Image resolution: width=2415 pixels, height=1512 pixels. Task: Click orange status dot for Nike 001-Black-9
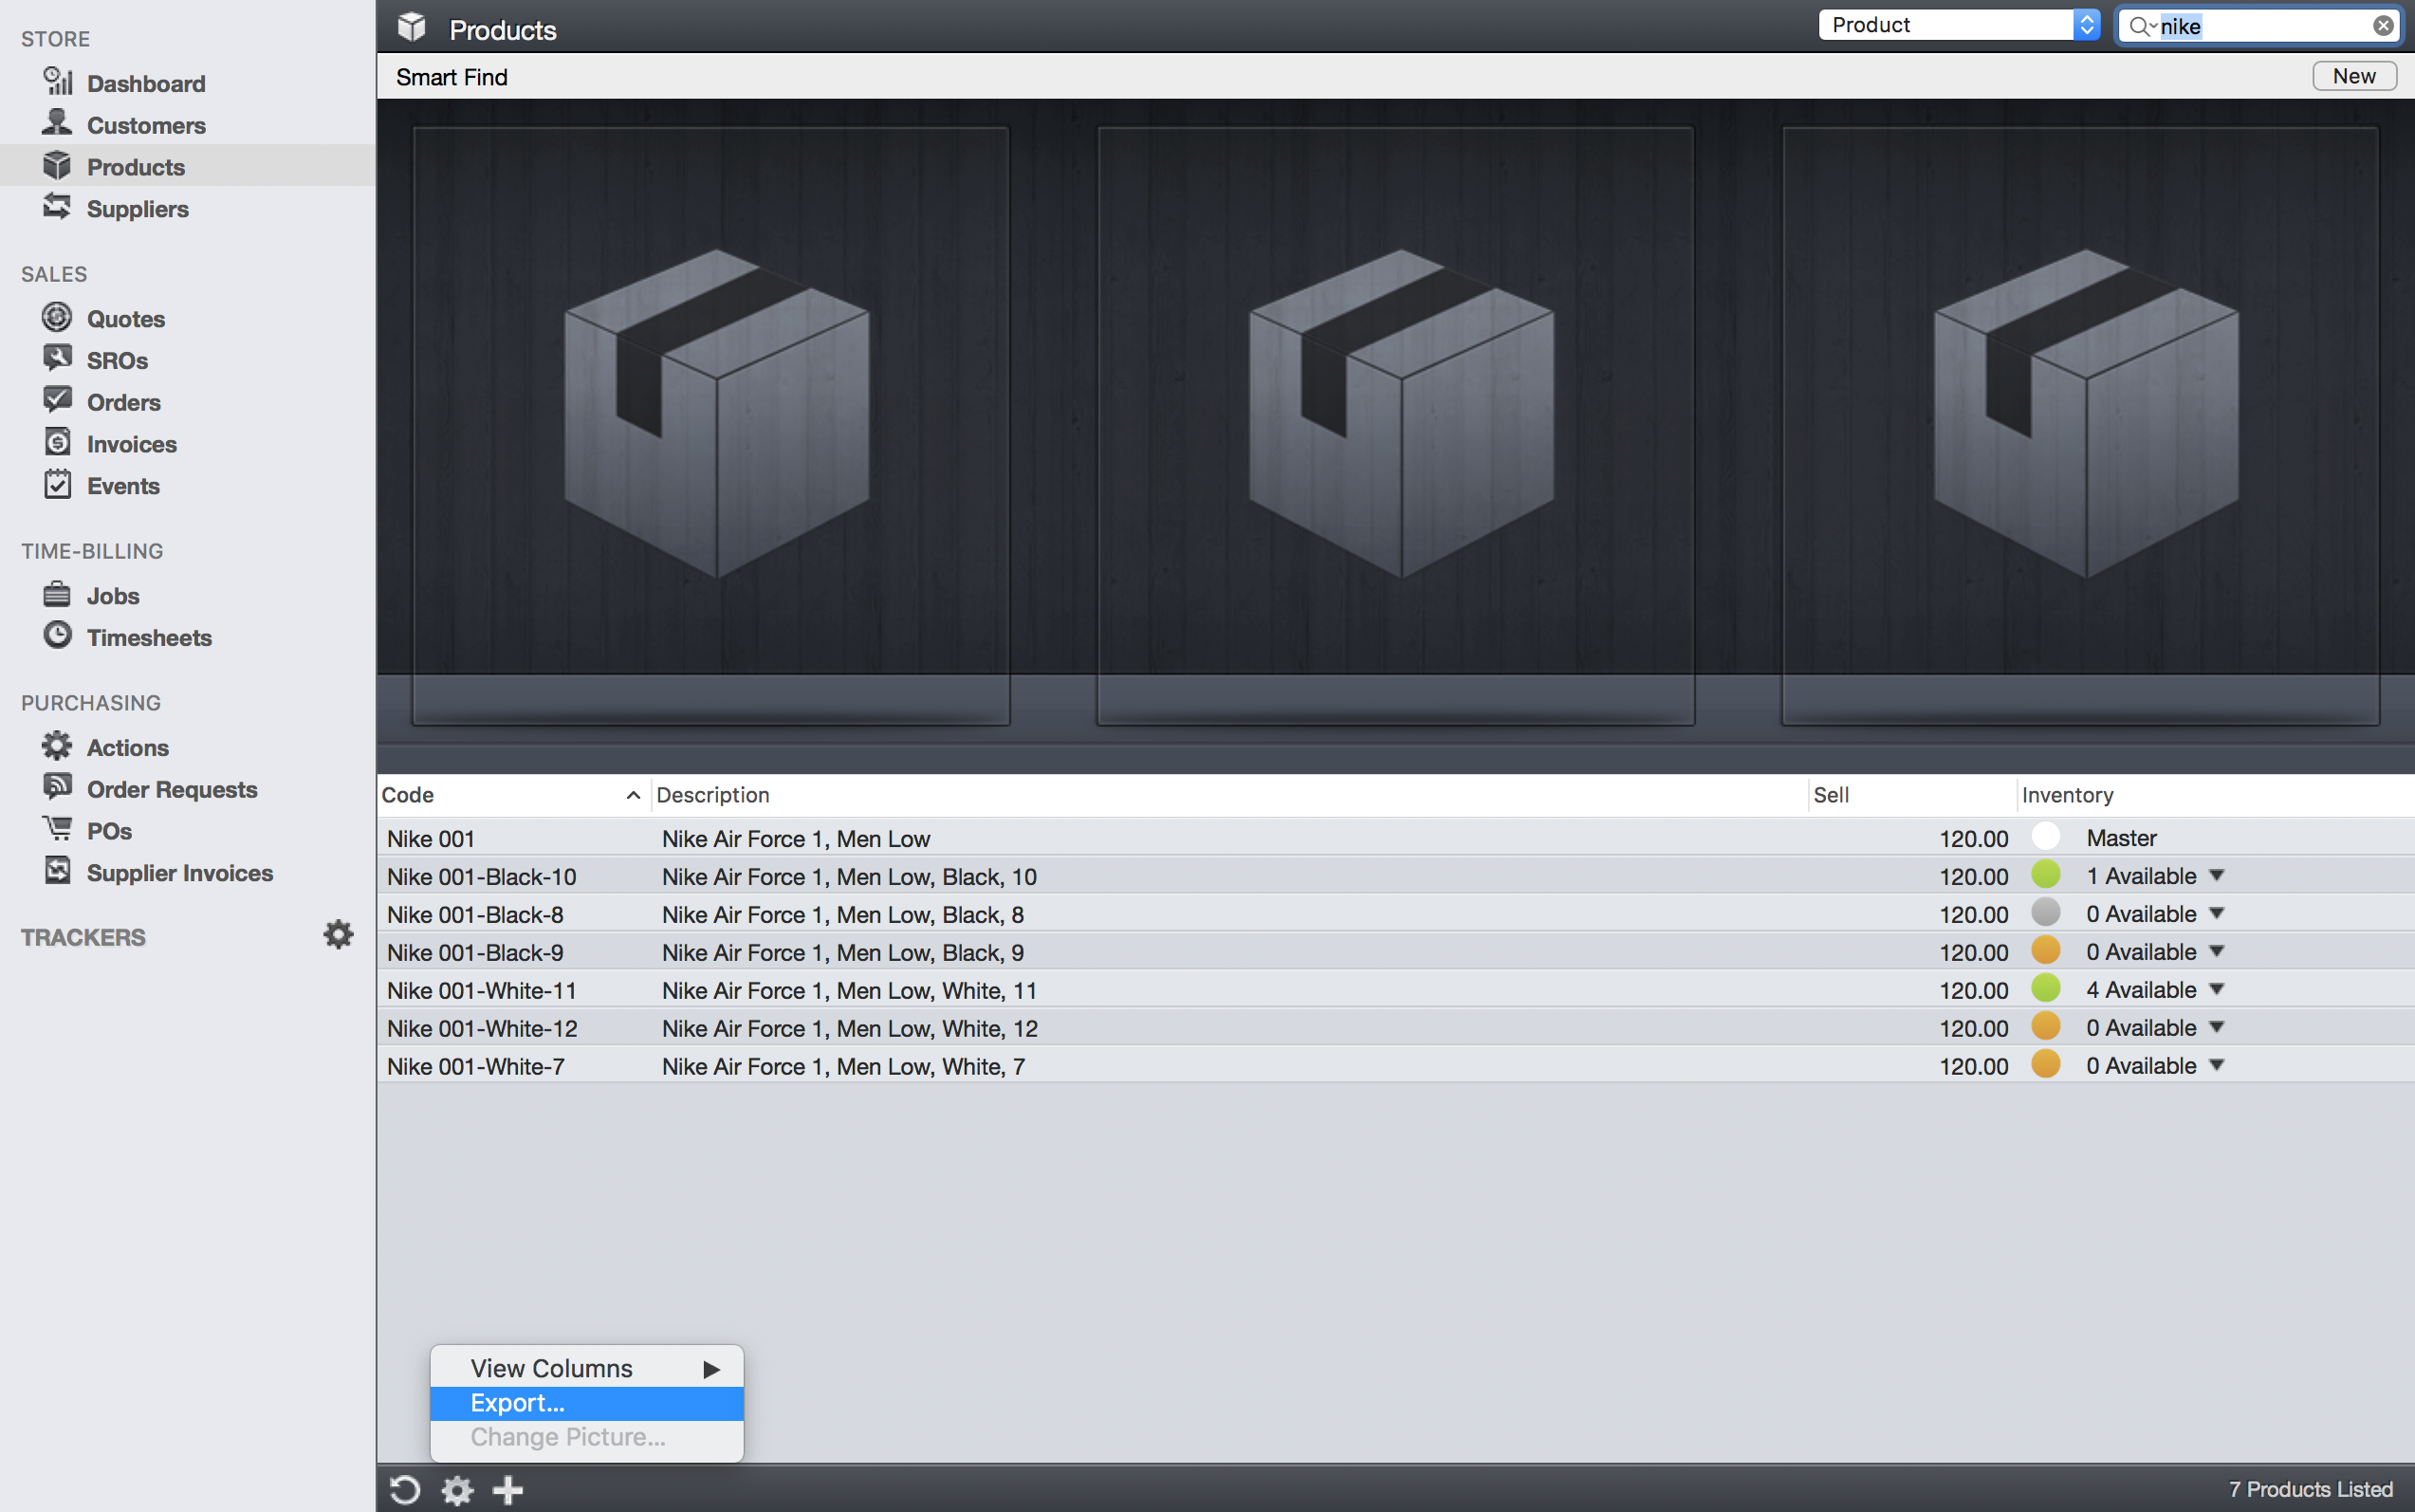click(x=2046, y=950)
